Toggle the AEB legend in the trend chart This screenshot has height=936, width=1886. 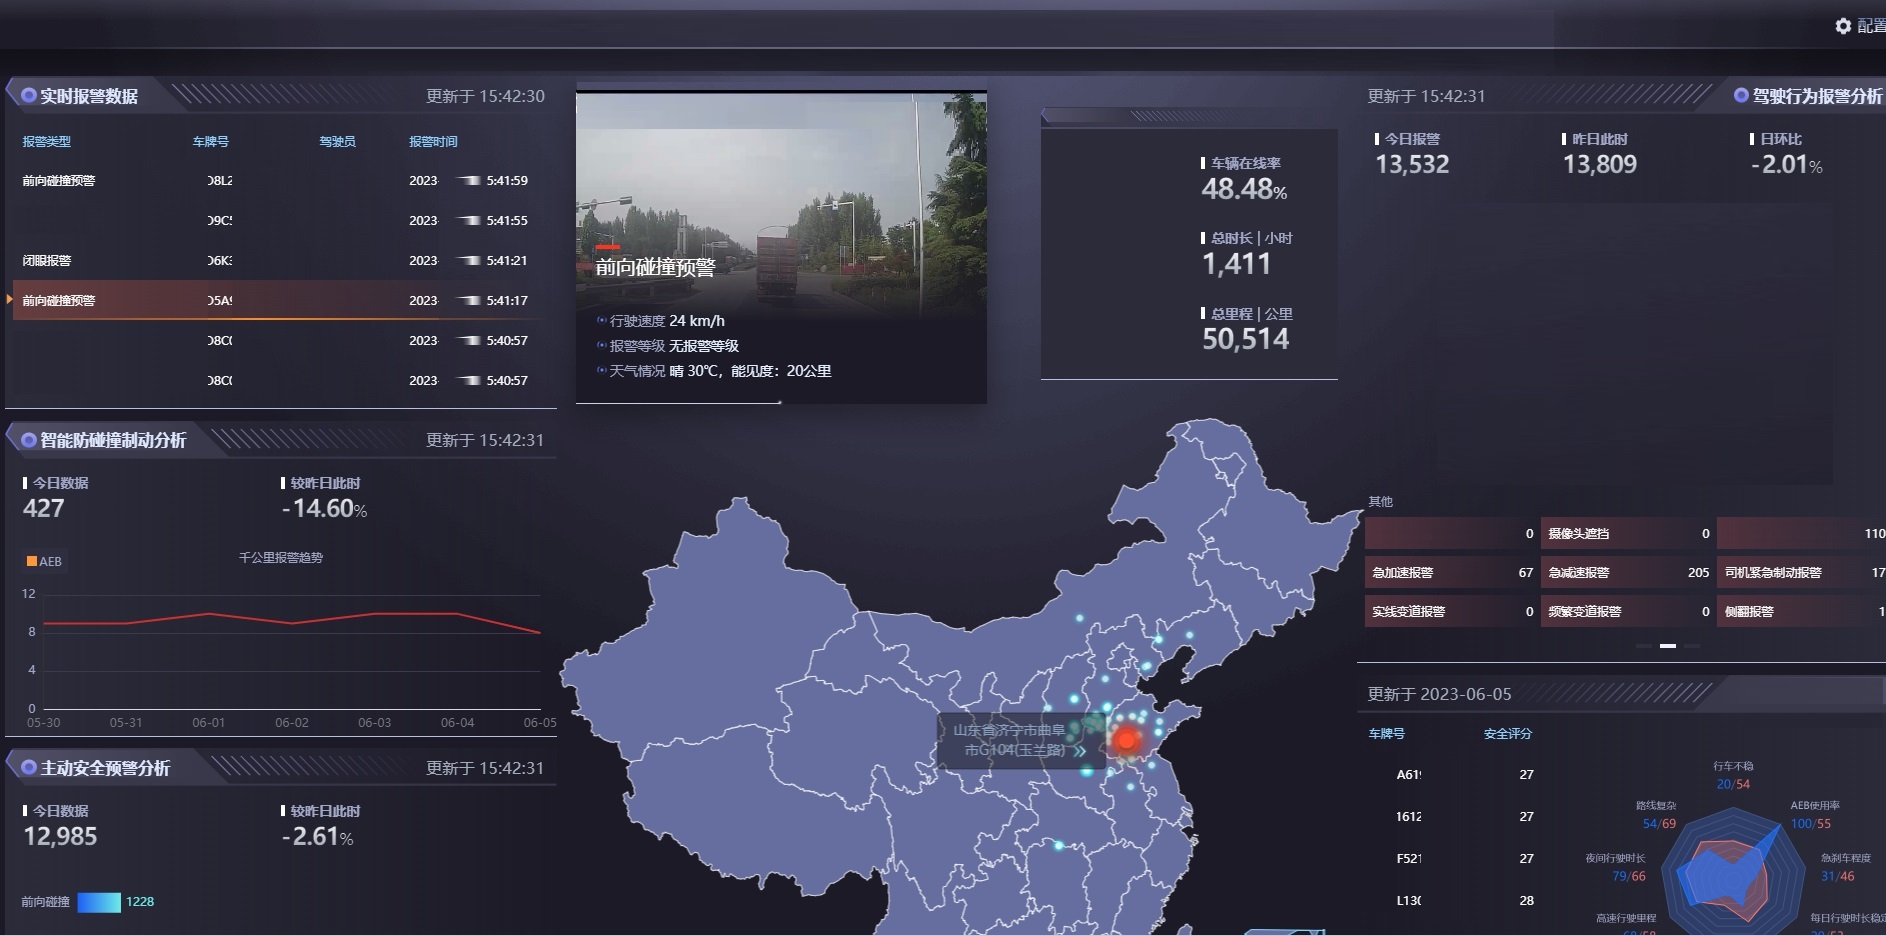44,562
